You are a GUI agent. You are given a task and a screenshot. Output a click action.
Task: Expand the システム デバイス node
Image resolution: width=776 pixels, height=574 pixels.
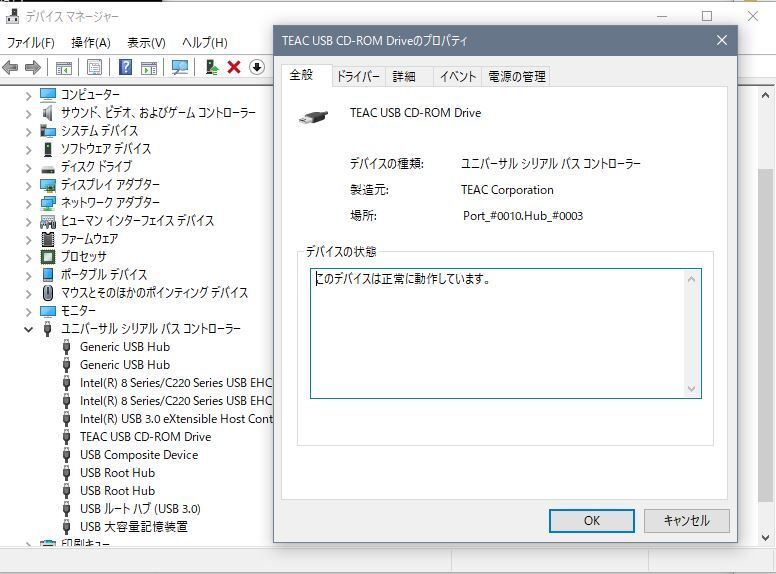[28, 132]
